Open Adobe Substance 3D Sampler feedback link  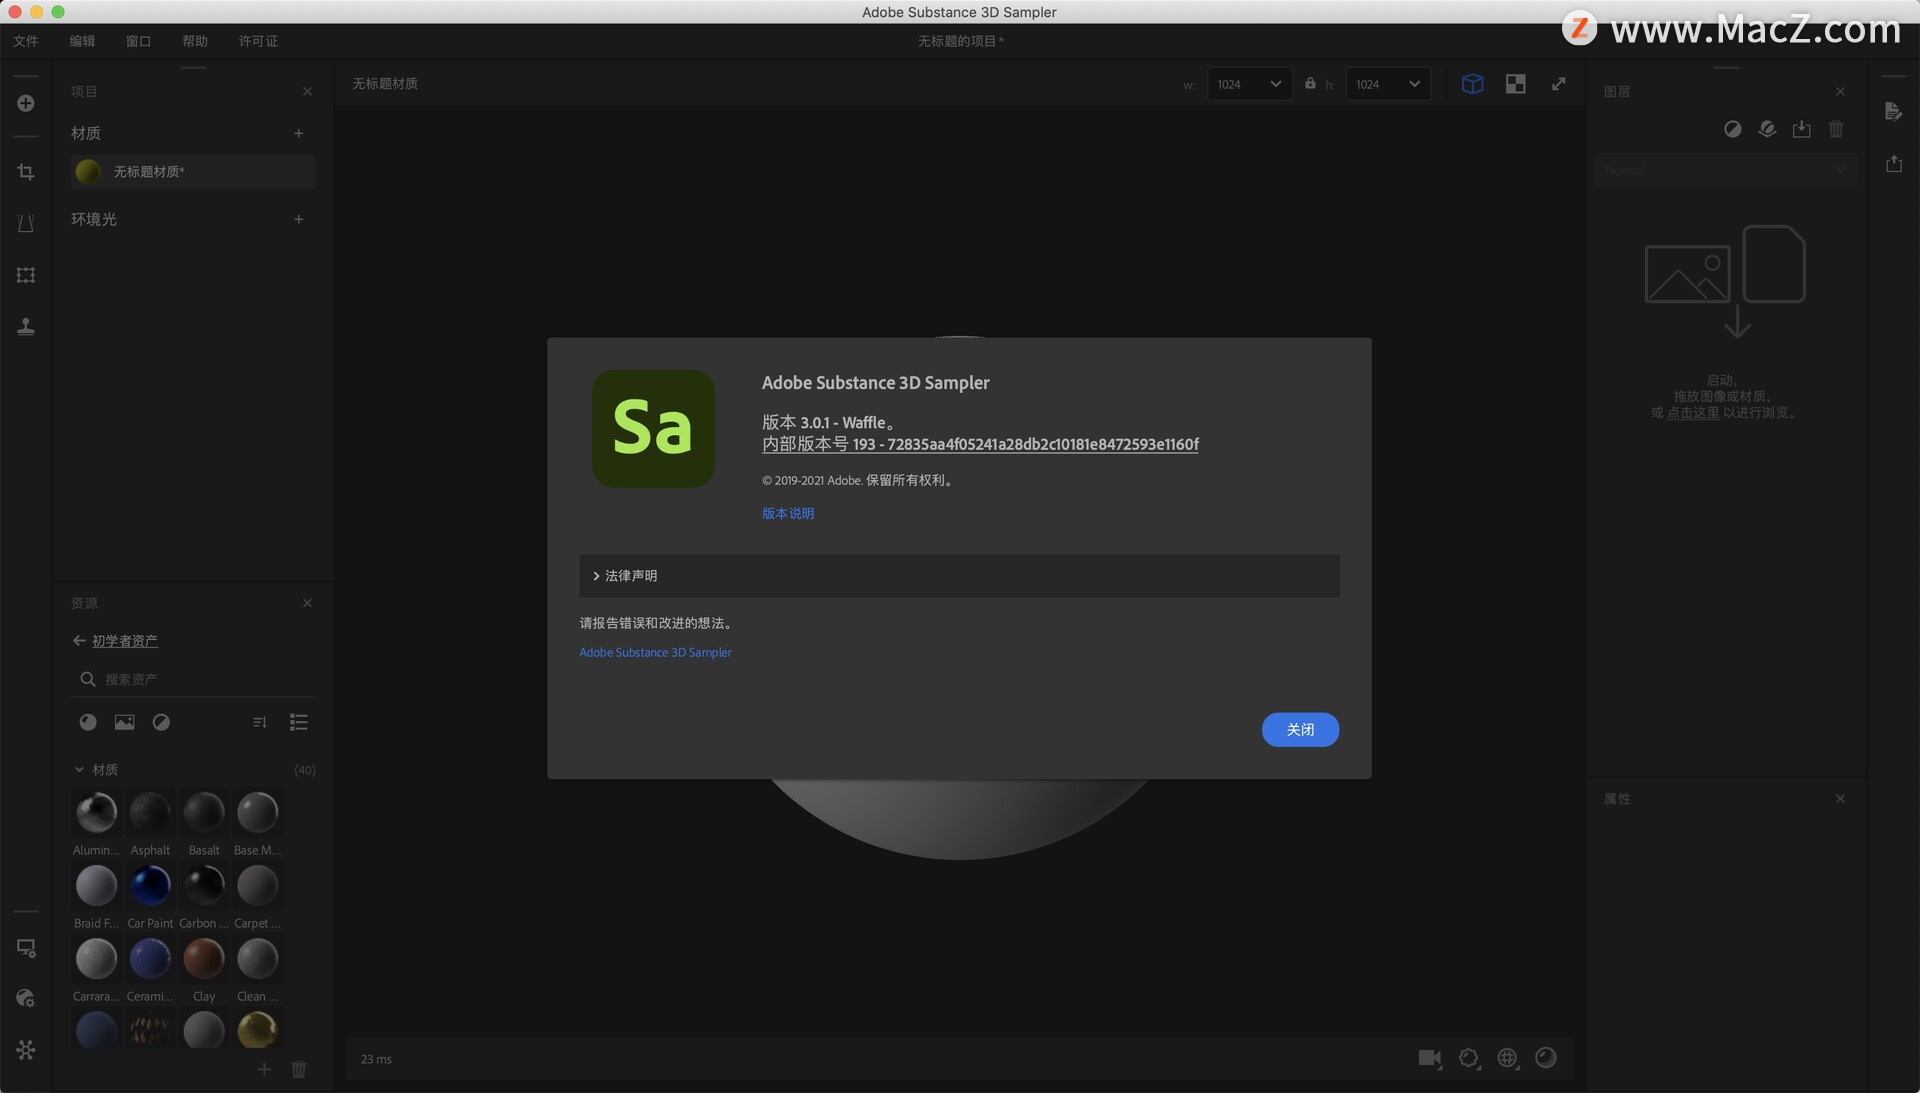[655, 652]
